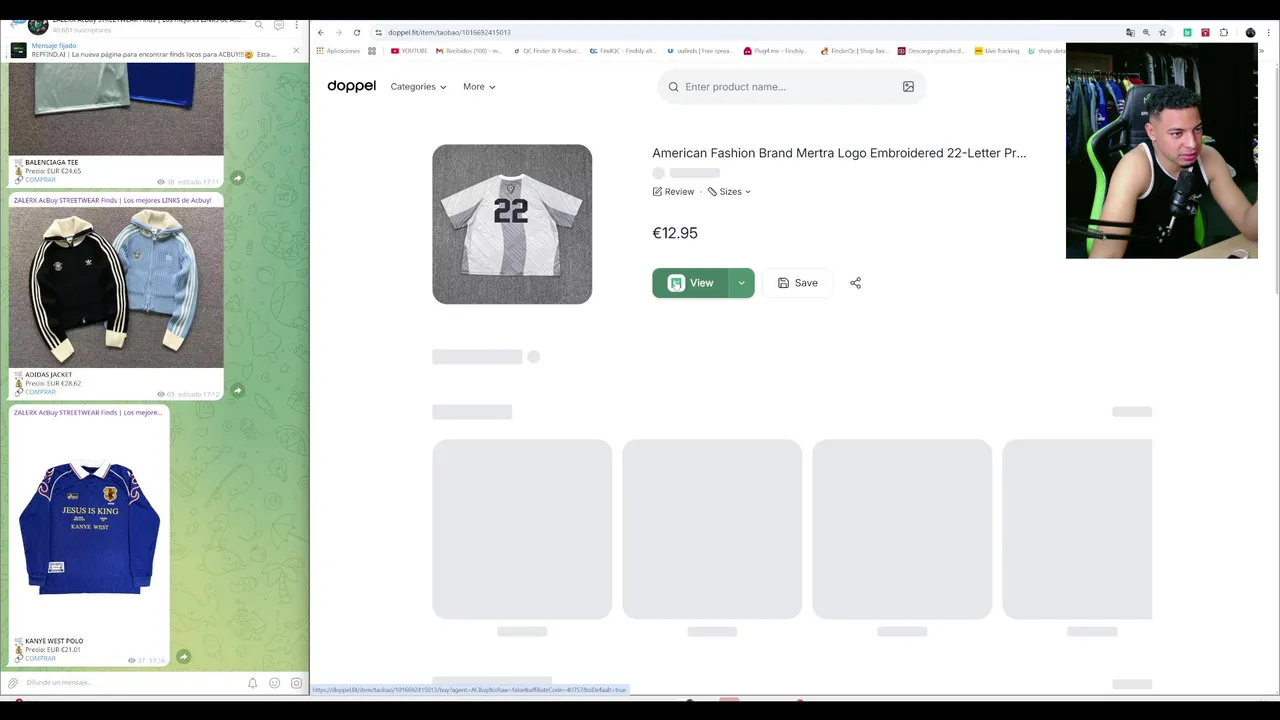Open the uulinds bookmark
The image size is (1280, 720).
698,51
